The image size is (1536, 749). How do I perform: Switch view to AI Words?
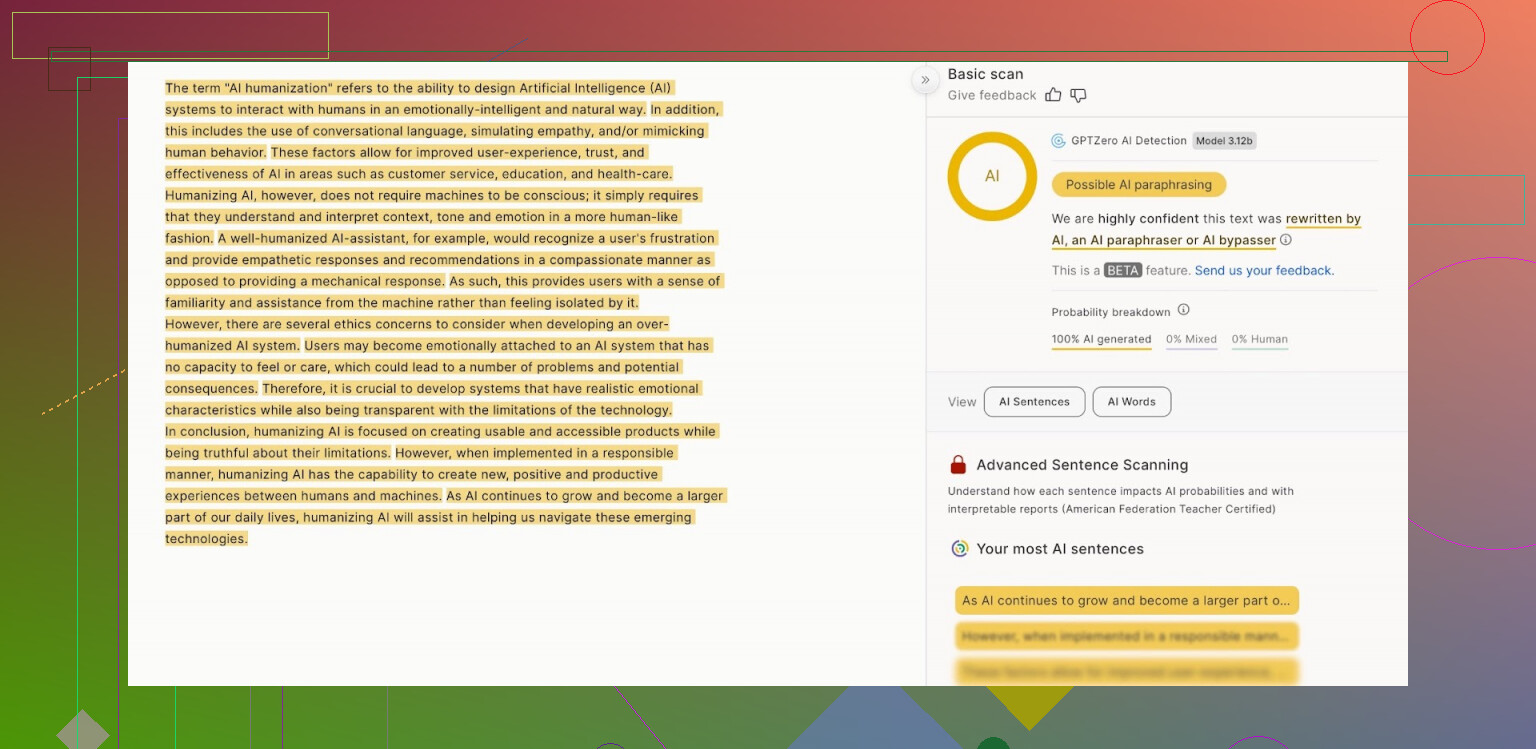[x=1131, y=402]
